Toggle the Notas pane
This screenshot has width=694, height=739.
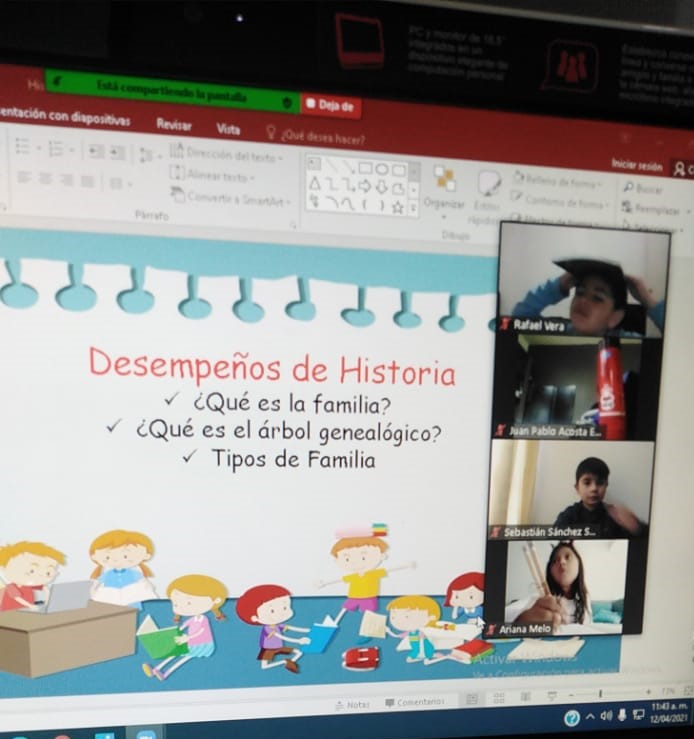(x=352, y=705)
